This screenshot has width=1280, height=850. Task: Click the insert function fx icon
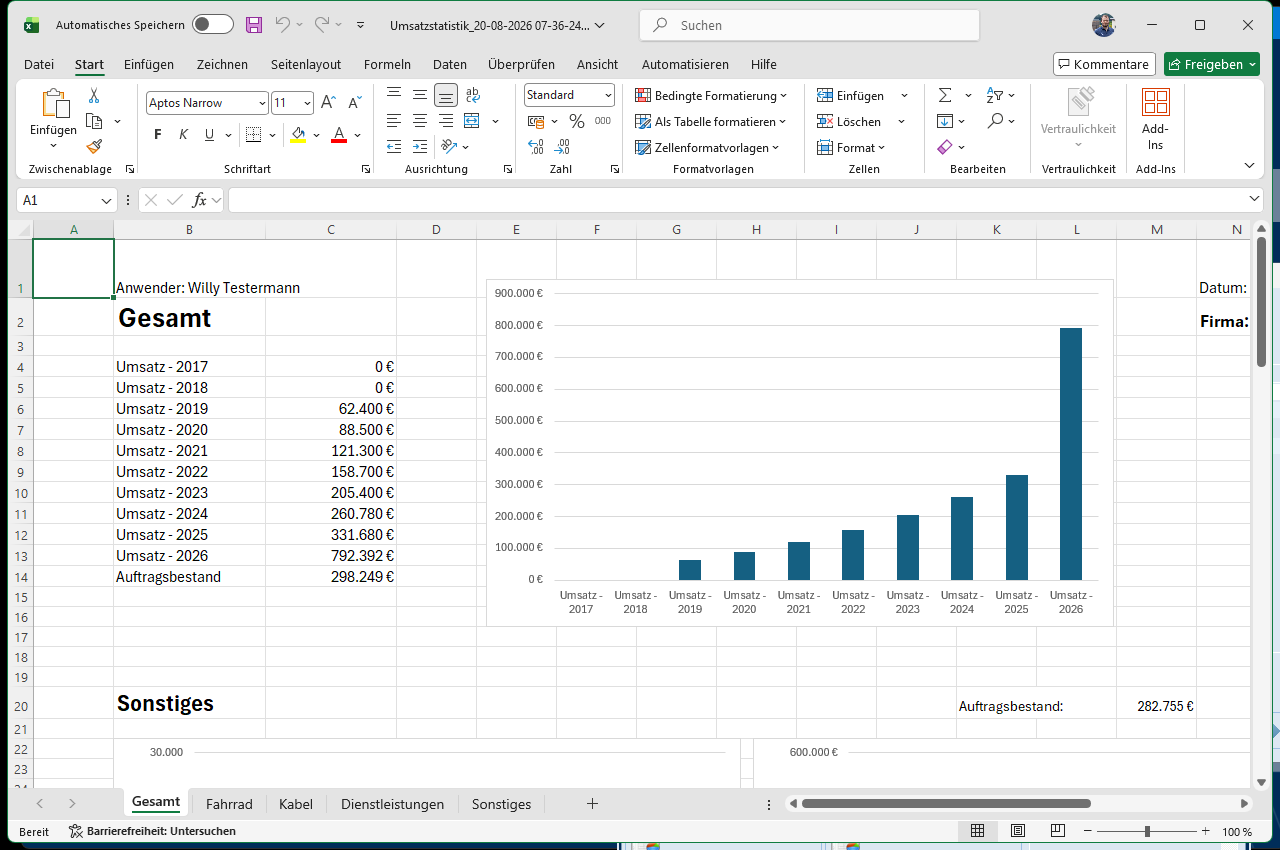click(x=199, y=200)
